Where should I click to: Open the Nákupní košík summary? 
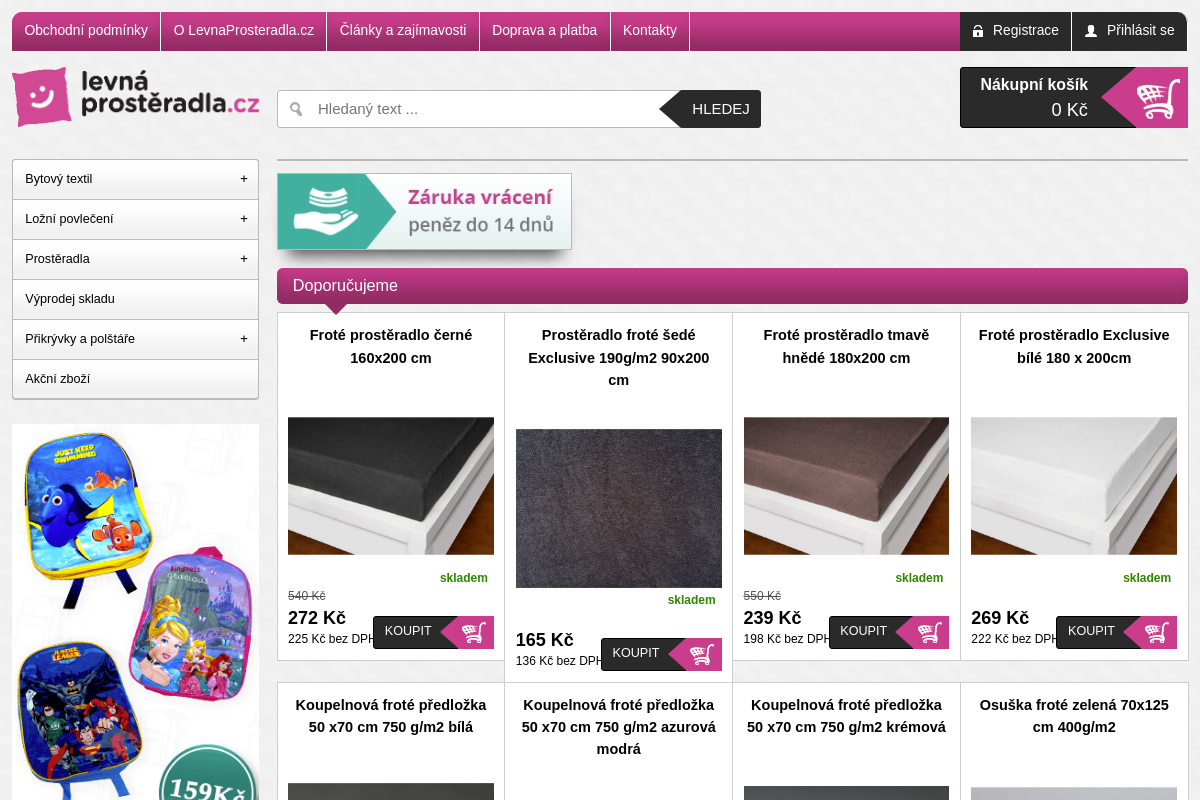point(1074,98)
